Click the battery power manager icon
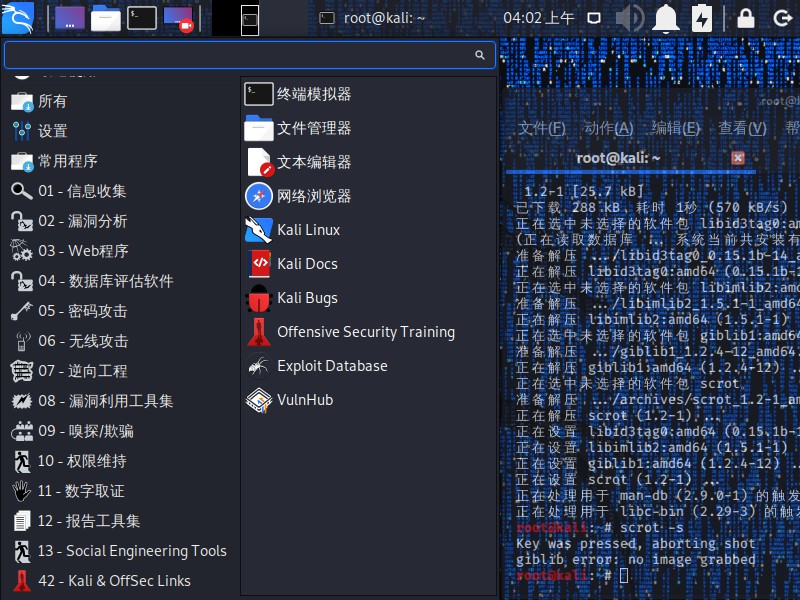This screenshot has width=800, height=600. click(702, 18)
